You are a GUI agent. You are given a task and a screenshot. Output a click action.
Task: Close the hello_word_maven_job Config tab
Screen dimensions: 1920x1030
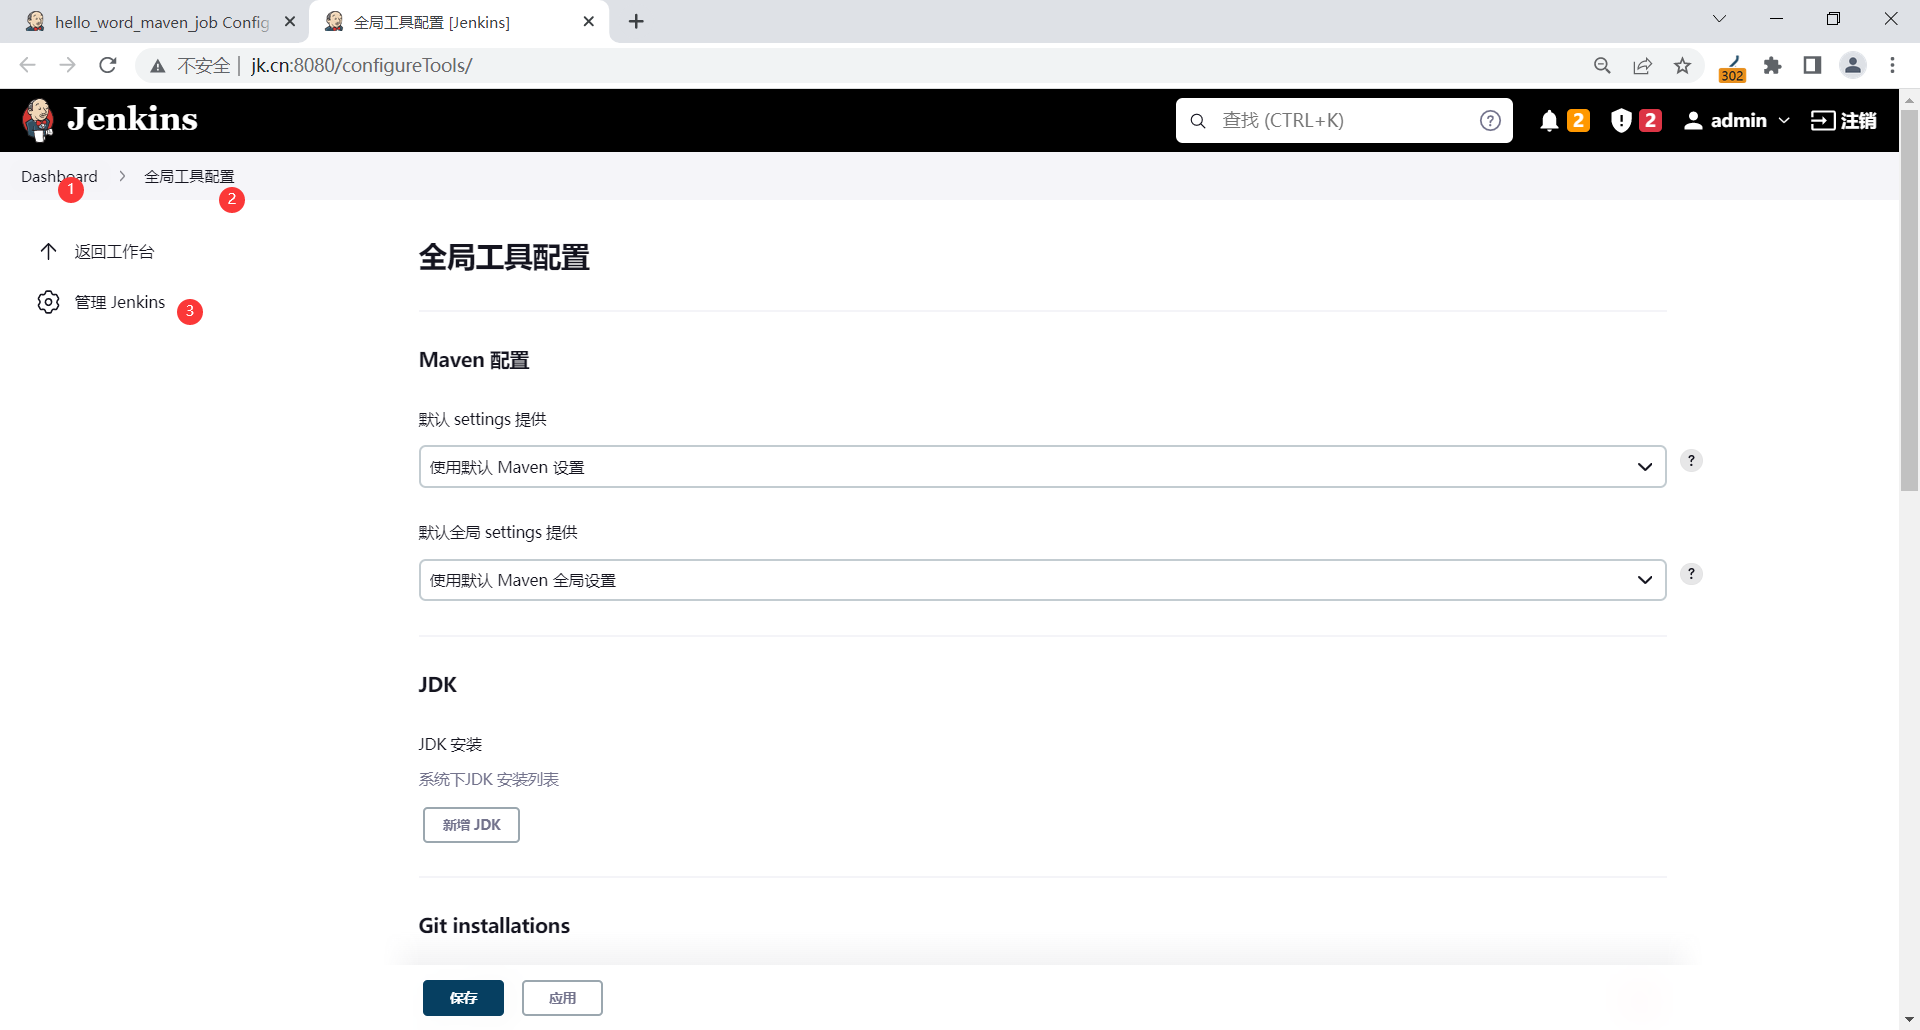(290, 21)
